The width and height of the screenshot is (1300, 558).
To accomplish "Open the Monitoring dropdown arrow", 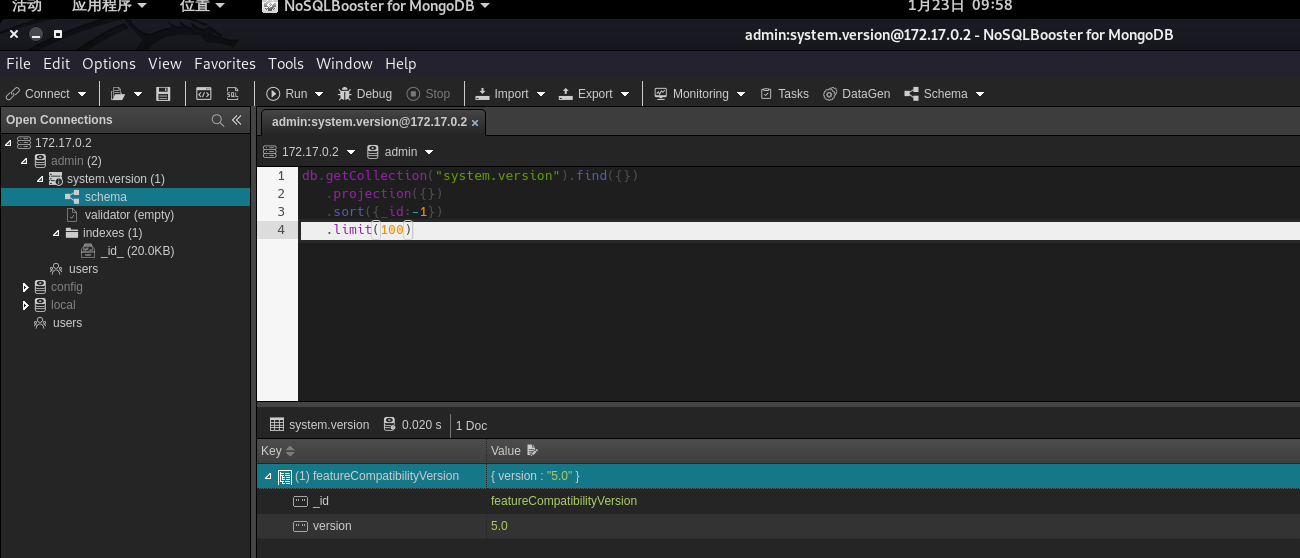I will (741, 94).
